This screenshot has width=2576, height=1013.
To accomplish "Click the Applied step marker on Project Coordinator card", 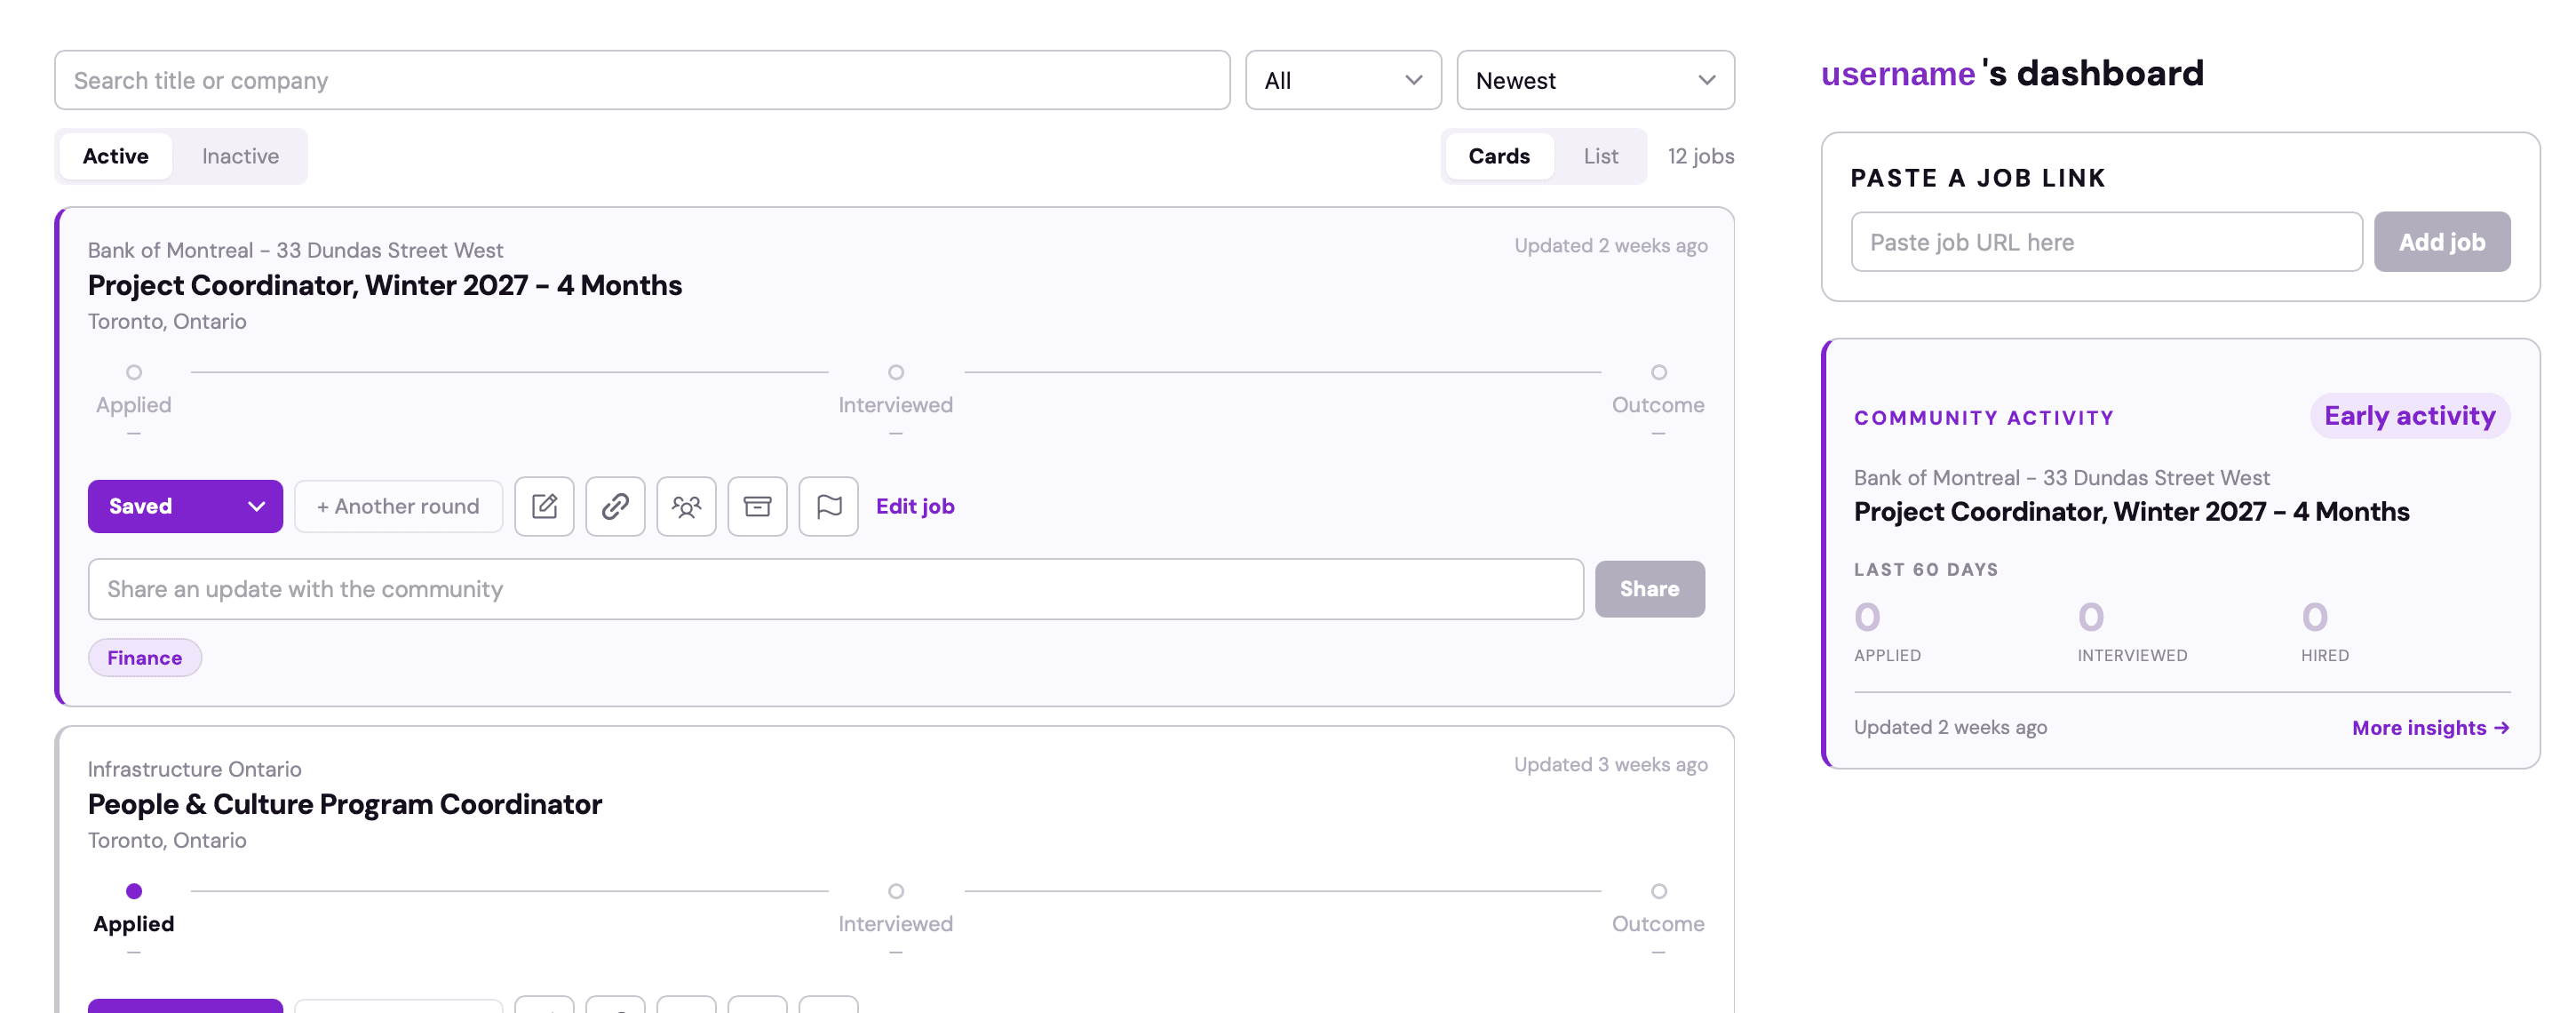I will pyautogui.click(x=134, y=372).
